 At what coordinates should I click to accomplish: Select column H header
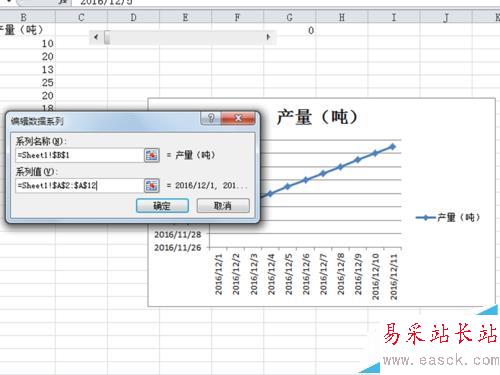(x=342, y=17)
